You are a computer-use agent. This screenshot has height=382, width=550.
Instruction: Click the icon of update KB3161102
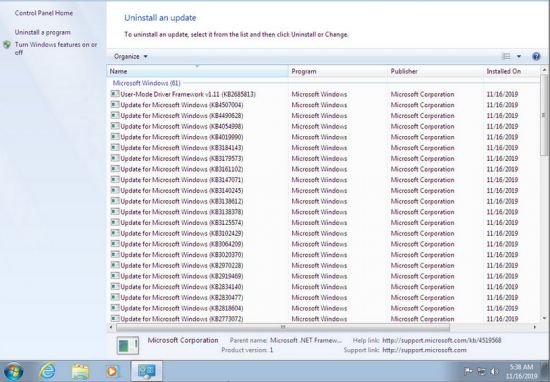(x=115, y=169)
